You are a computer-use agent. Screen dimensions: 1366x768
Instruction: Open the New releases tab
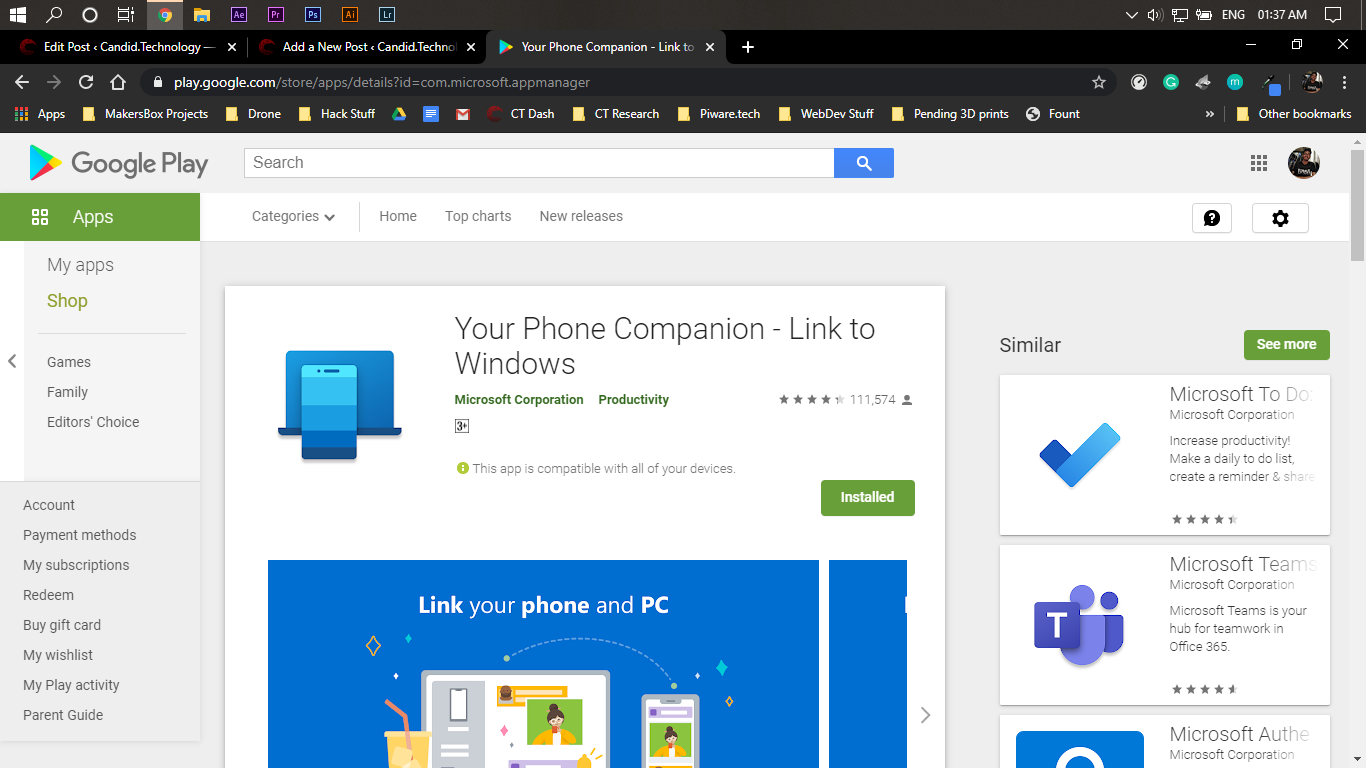581,216
